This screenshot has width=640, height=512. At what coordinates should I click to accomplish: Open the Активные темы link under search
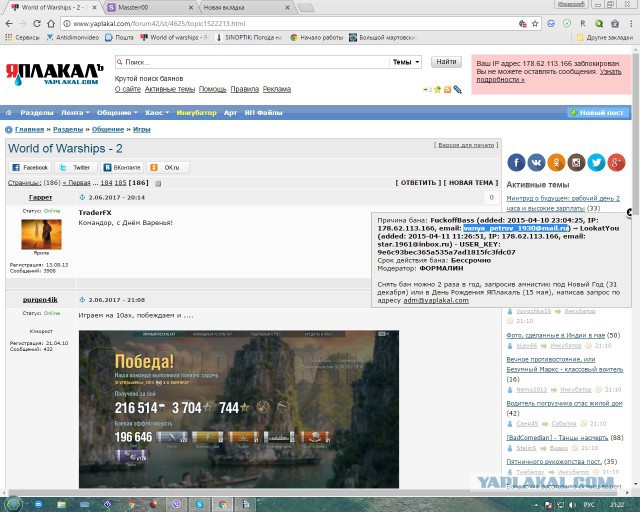click(x=170, y=89)
